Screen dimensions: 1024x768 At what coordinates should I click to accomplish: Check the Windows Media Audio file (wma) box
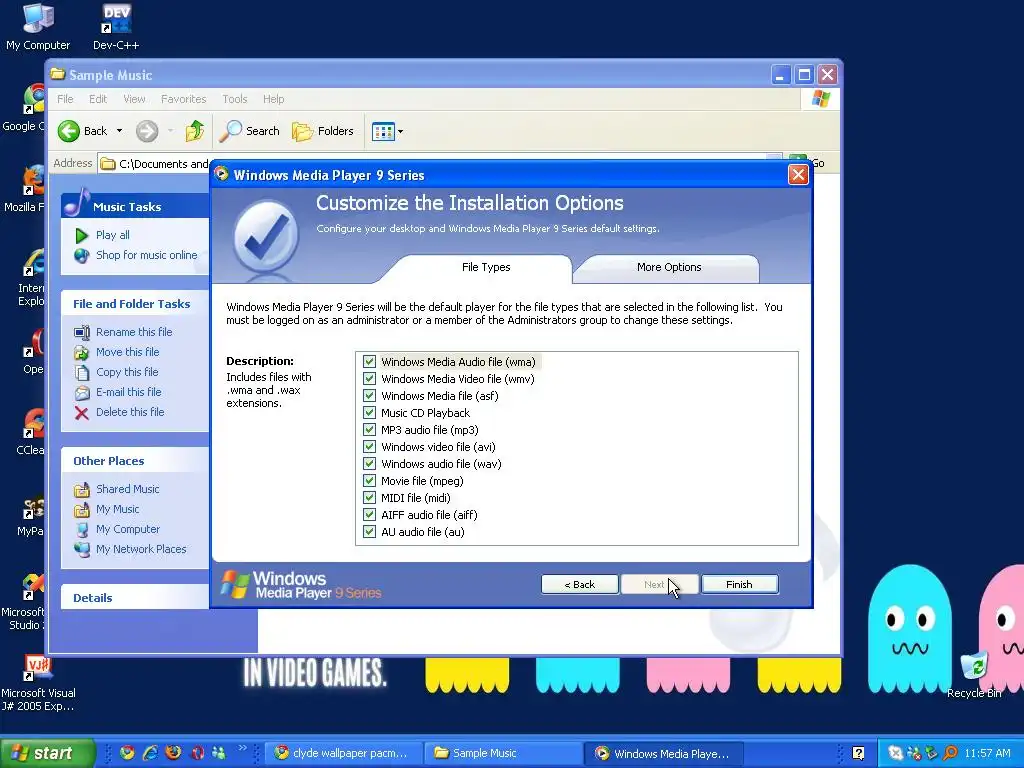[370, 362]
